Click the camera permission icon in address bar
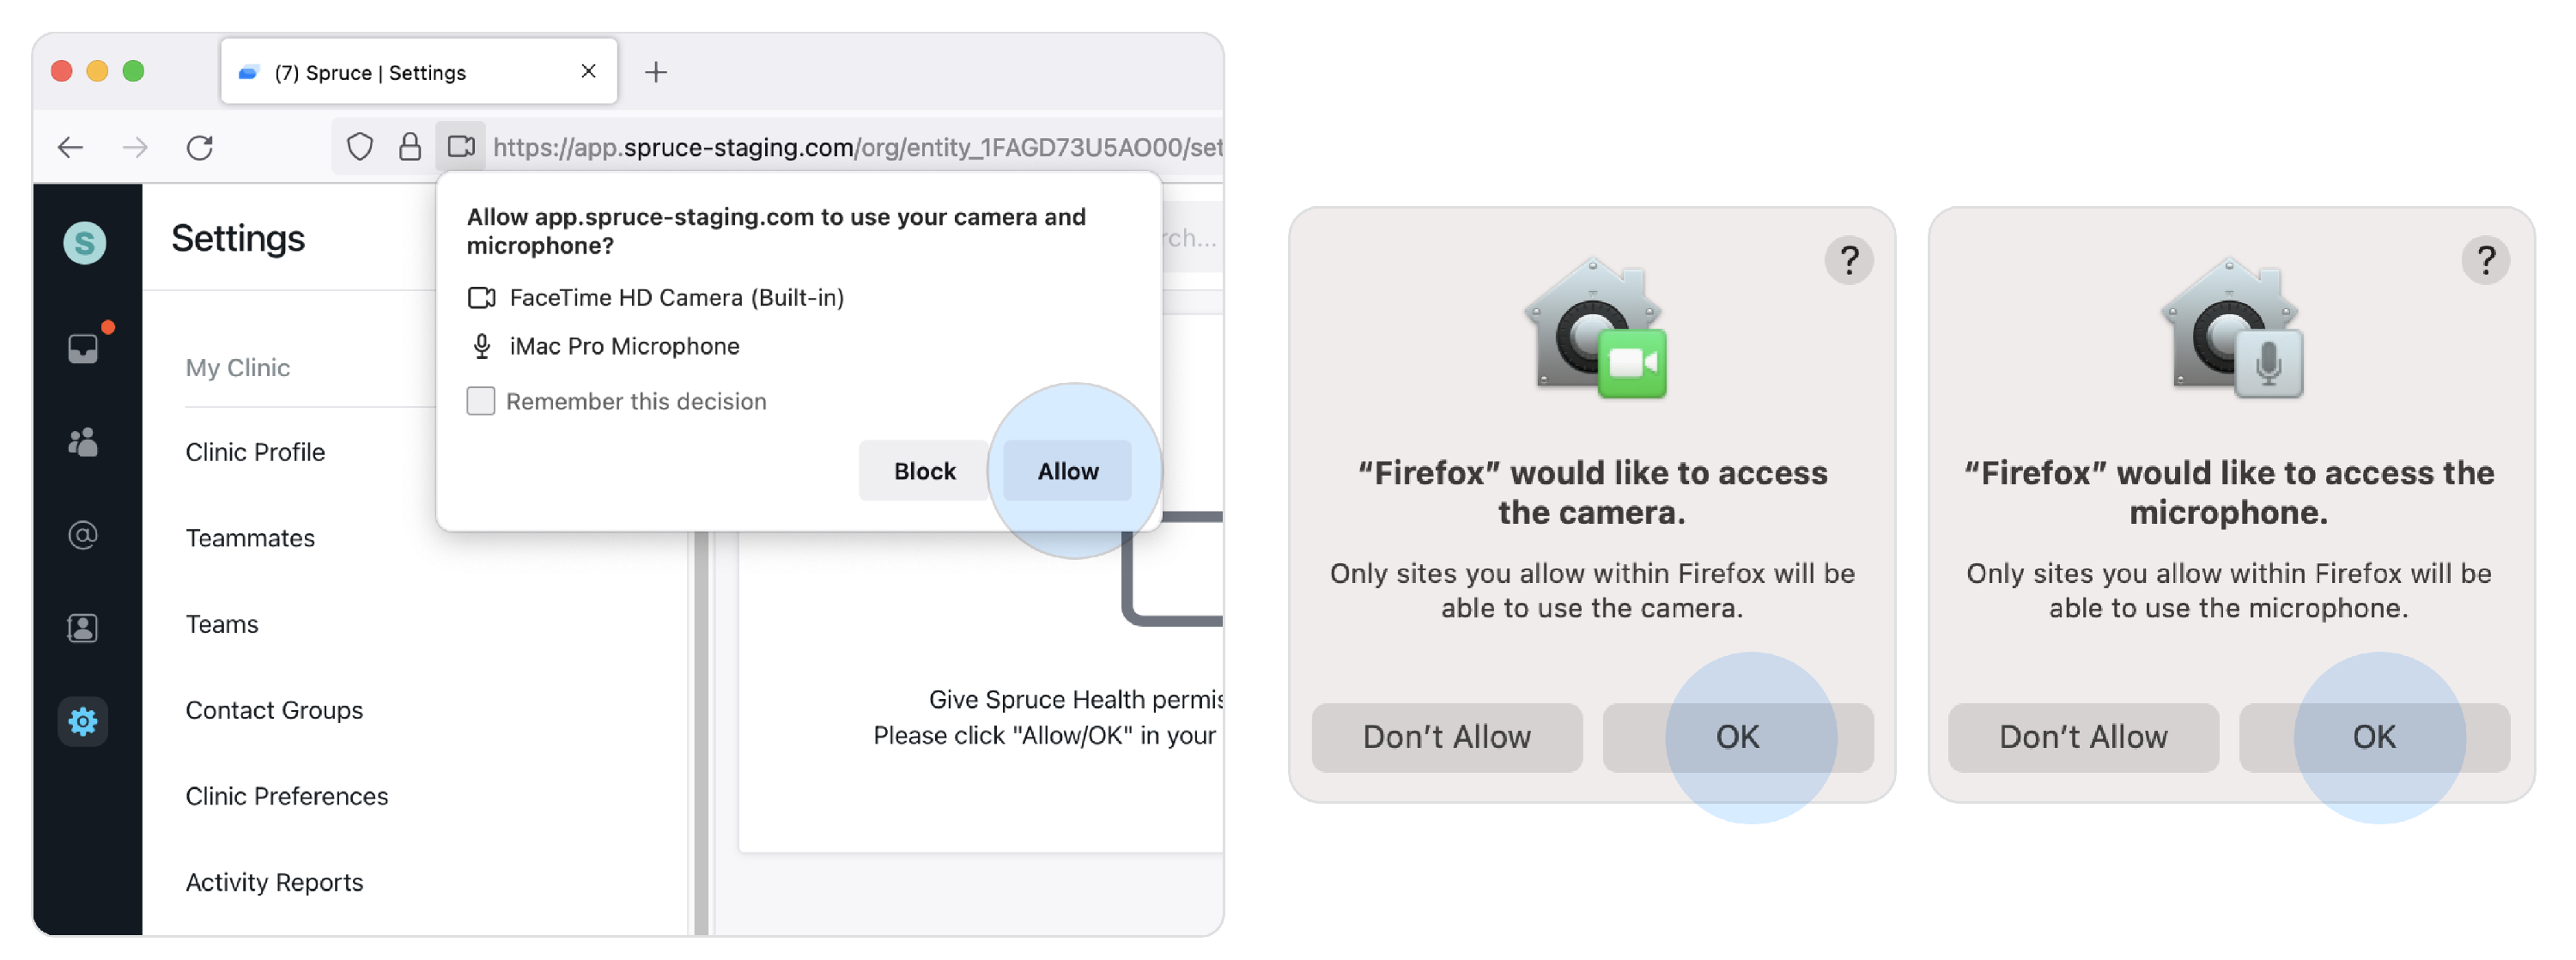Screen dimensions: 2576x960 461,147
